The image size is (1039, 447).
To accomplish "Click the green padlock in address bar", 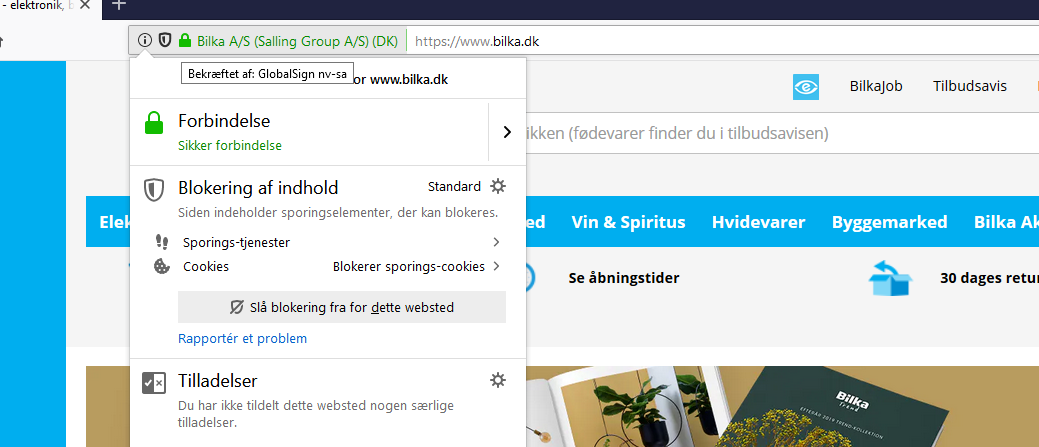I will pyautogui.click(x=185, y=40).
